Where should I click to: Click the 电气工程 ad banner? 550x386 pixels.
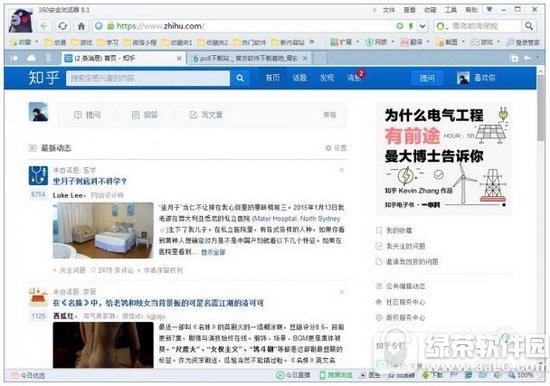(x=444, y=159)
